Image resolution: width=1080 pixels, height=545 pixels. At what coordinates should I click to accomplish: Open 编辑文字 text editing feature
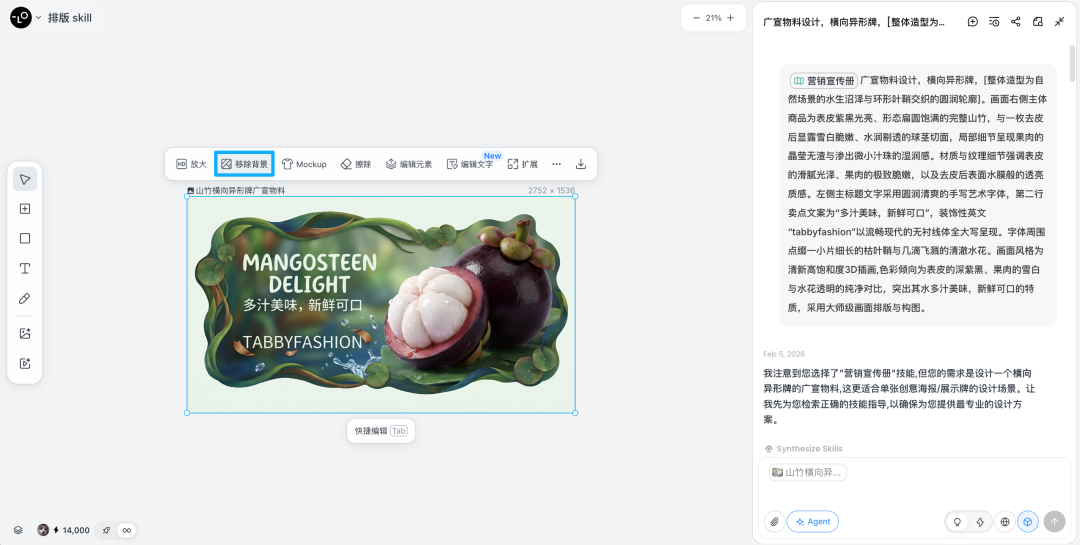pos(470,164)
